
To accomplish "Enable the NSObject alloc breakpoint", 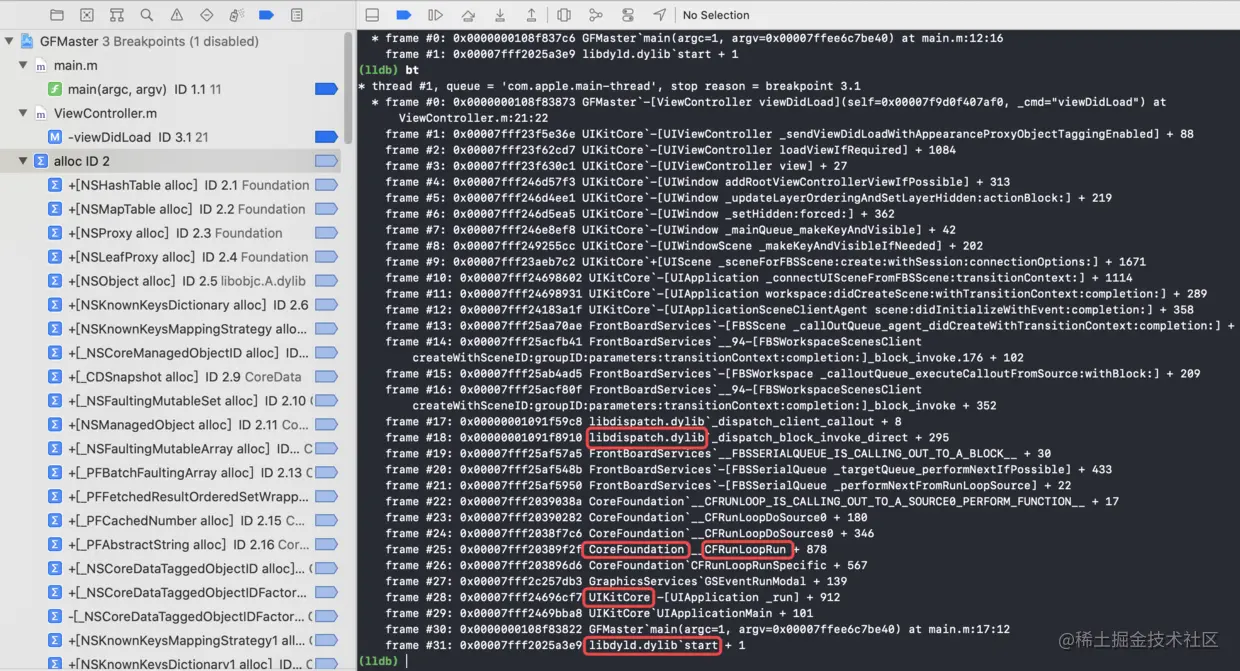I will coord(326,281).
